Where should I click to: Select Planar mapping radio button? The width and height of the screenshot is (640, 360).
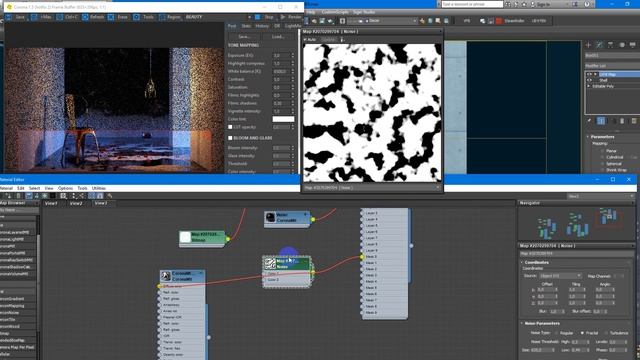point(602,151)
